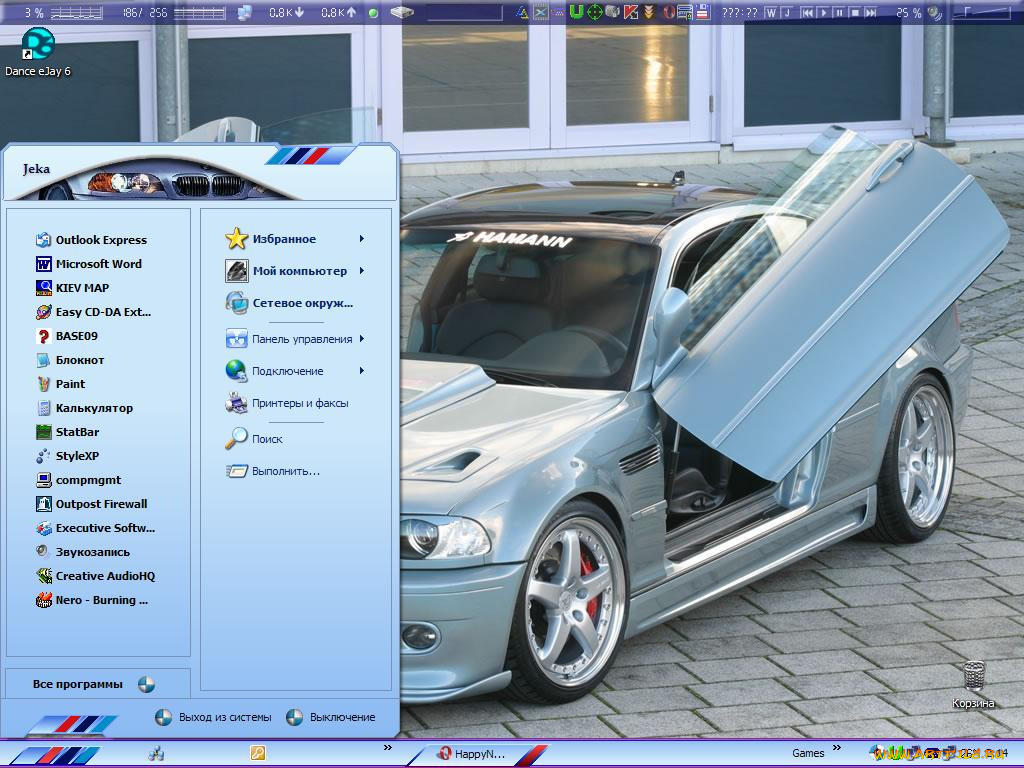Click Выход из системы (Log off)
Image resolution: width=1024 pixels, height=768 pixels.
pyautogui.click(x=213, y=717)
